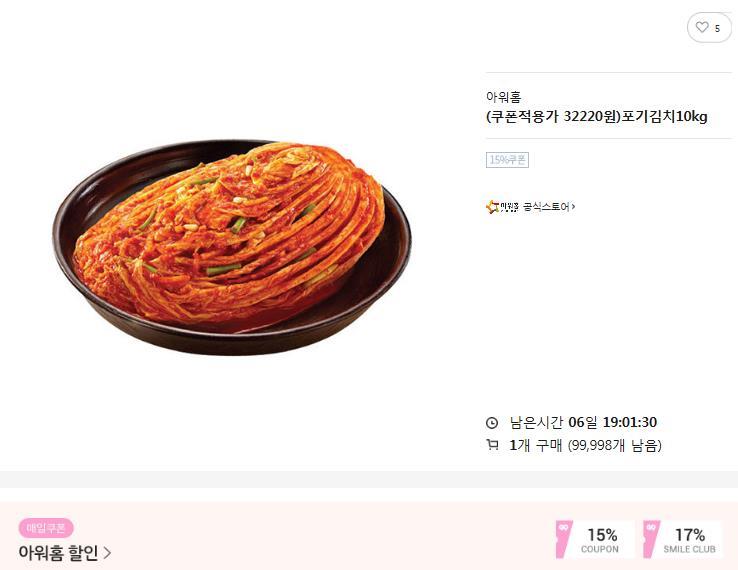Click the chevron after 공식스토어
738x570 pixels.
point(573,207)
